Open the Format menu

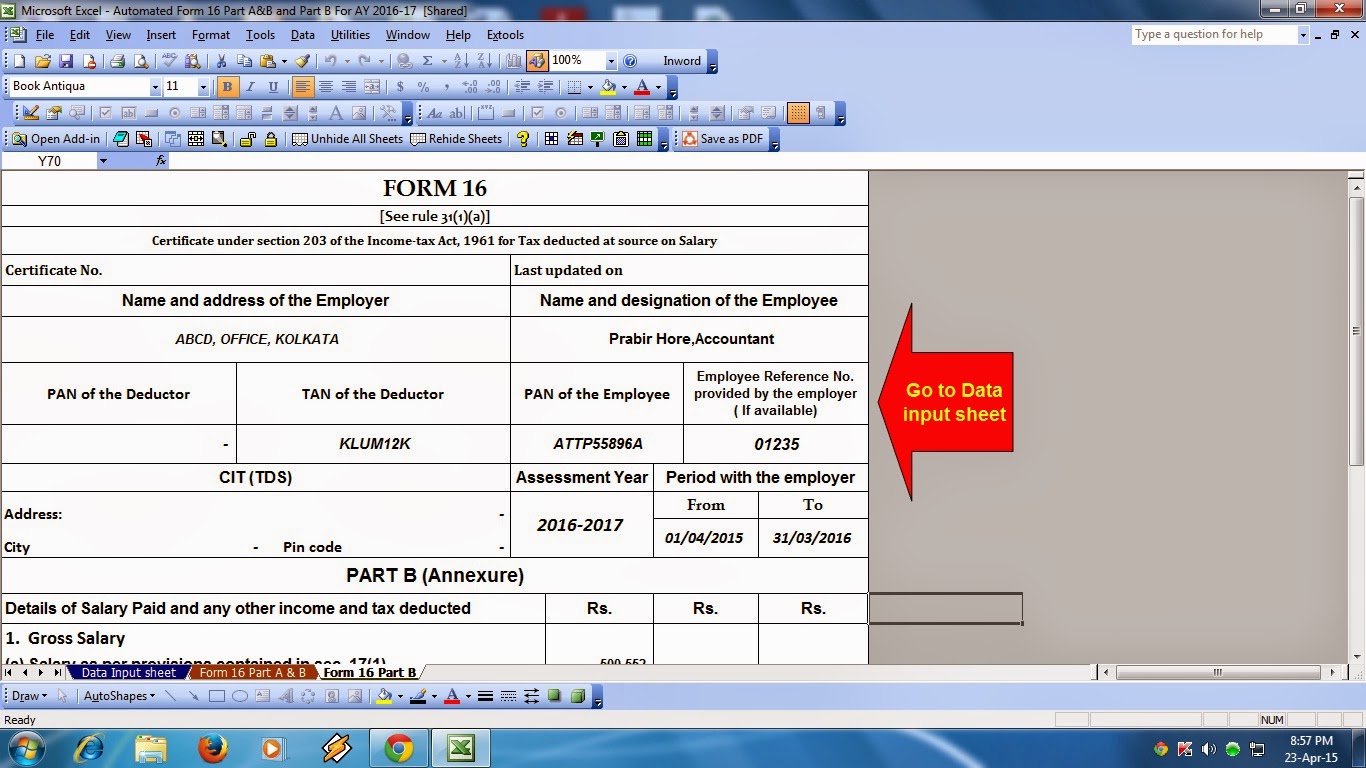point(211,35)
